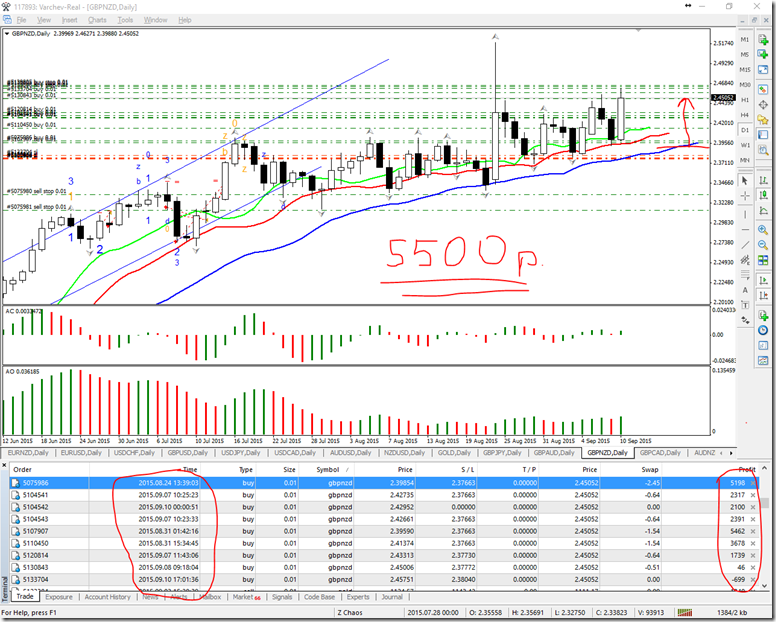
Task: Sort orders by the Profit column header
Action: (746, 470)
